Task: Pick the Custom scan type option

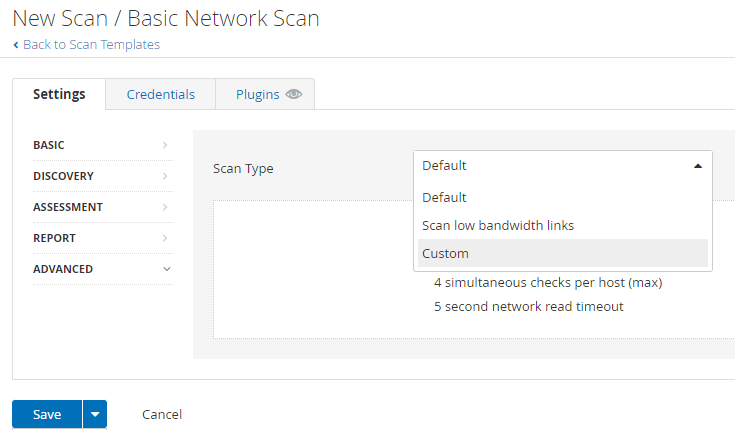Action: (445, 254)
